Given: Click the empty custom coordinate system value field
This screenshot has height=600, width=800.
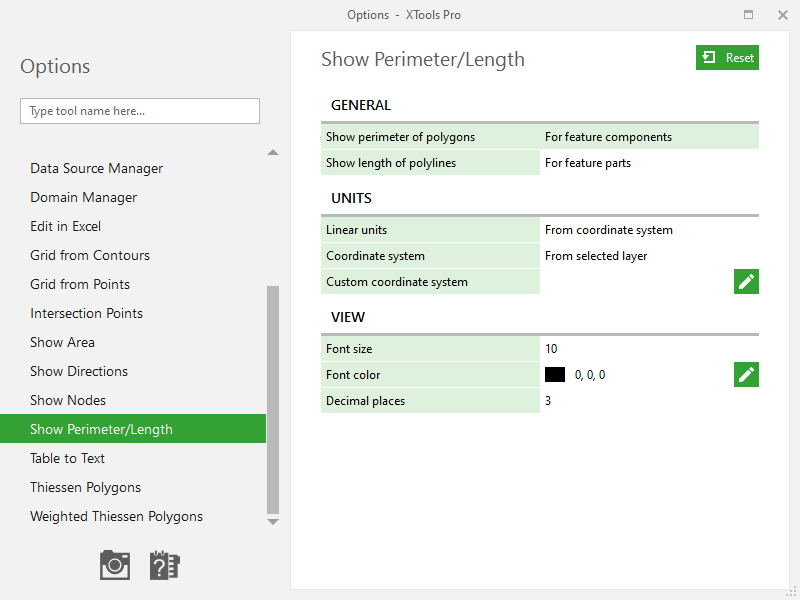Looking at the screenshot, I should click(x=637, y=282).
